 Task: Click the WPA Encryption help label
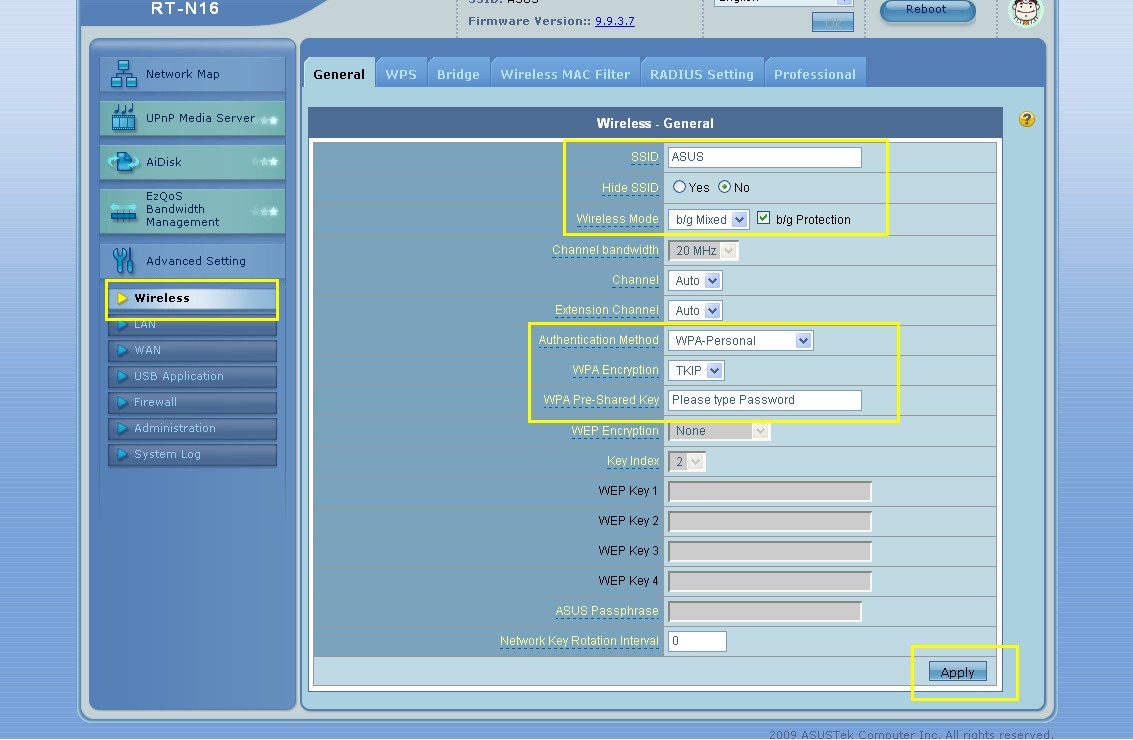pyautogui.click(x=616, y=370)
